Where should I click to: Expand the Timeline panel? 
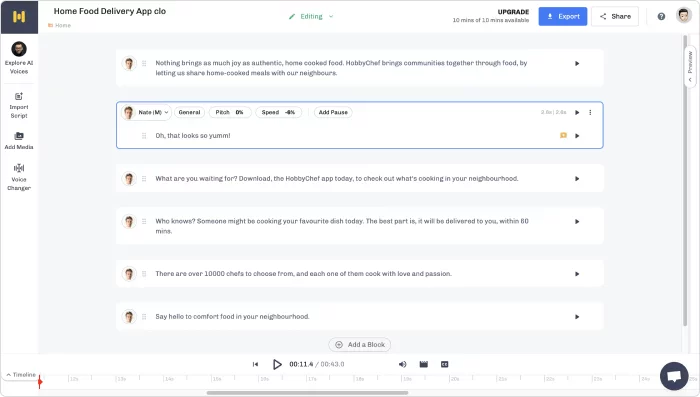click(21, 375)
